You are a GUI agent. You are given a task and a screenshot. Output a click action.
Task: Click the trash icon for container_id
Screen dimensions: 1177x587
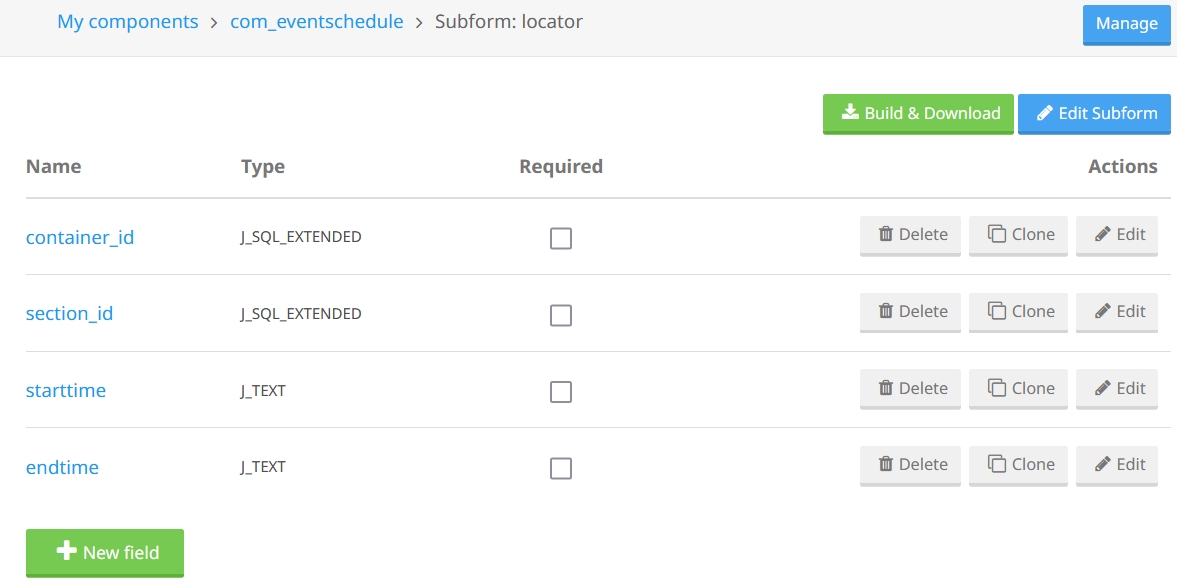(886, 235)
